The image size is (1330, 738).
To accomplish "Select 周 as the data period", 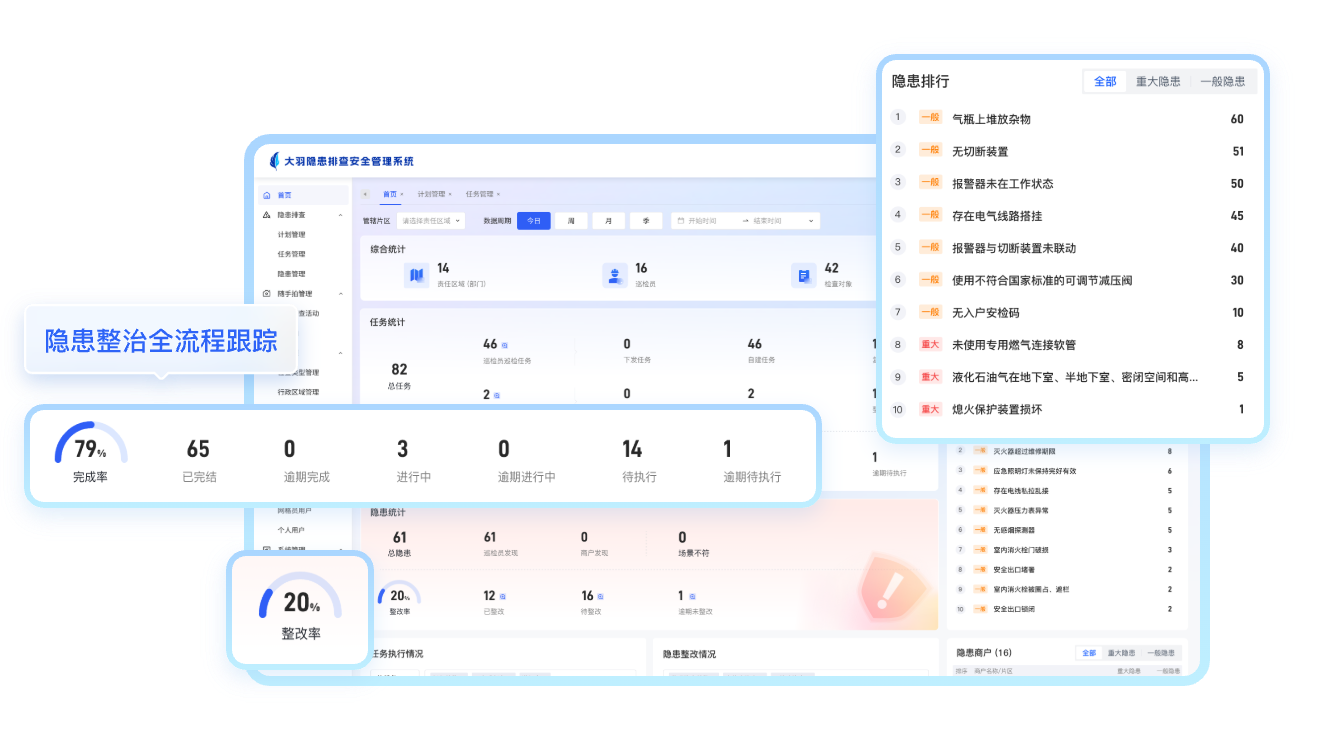I will click(571, 220).
